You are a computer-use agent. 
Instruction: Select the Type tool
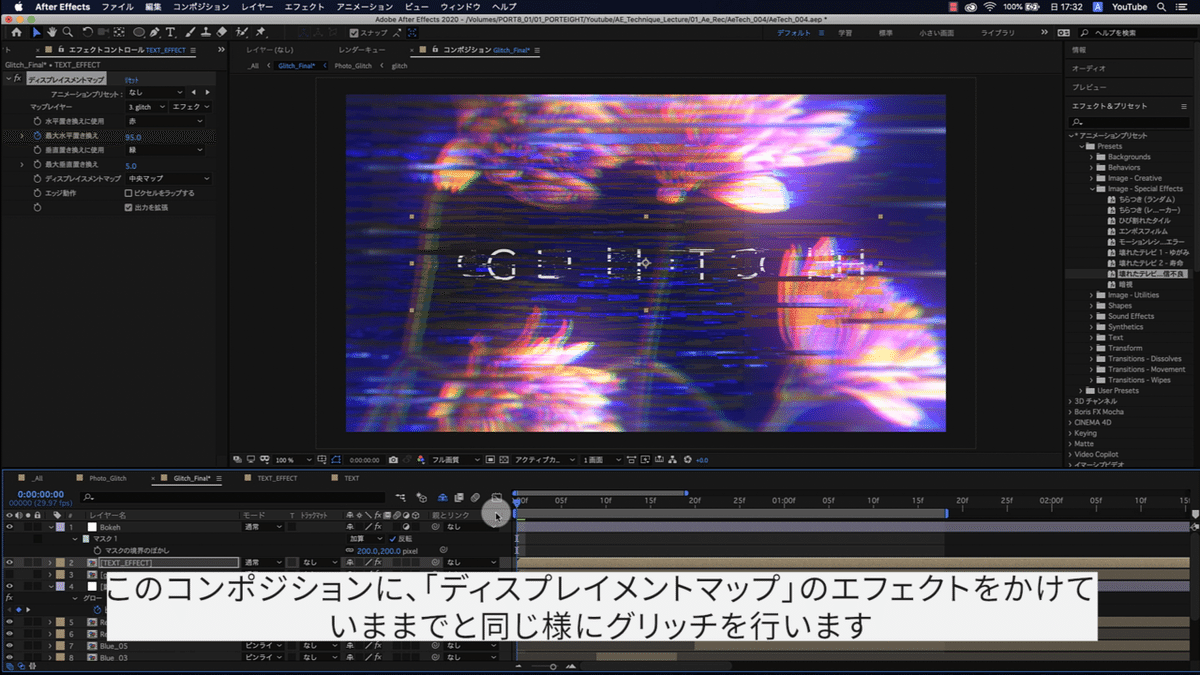(x=170, y=35)
